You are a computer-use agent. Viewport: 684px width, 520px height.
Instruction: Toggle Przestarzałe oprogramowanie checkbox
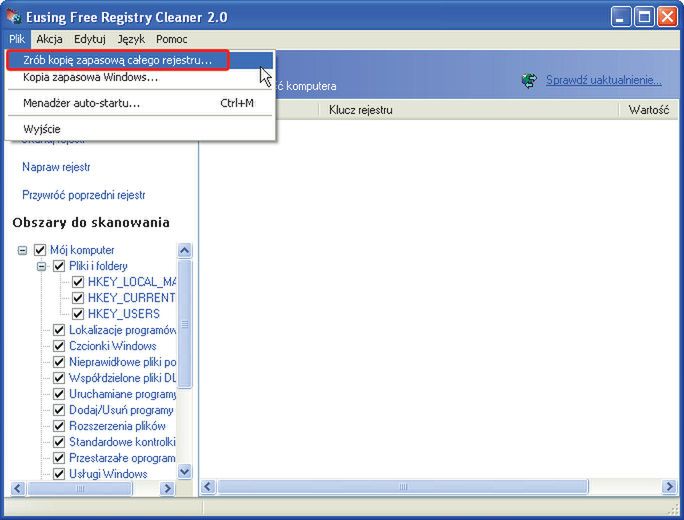[59, 458]
